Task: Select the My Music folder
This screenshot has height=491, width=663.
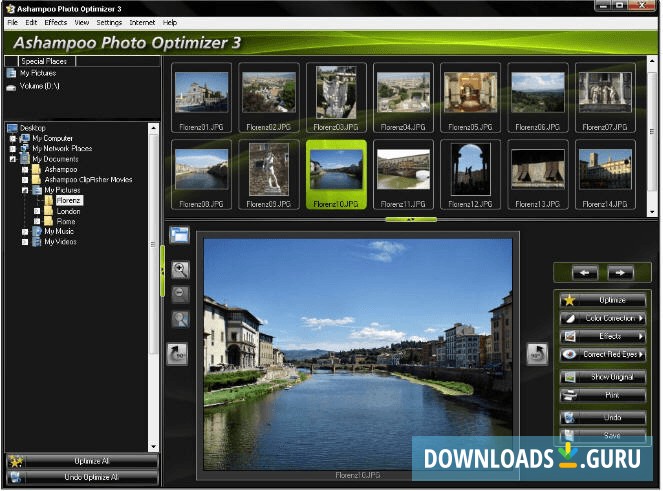Action: click(x=59, y=231)
